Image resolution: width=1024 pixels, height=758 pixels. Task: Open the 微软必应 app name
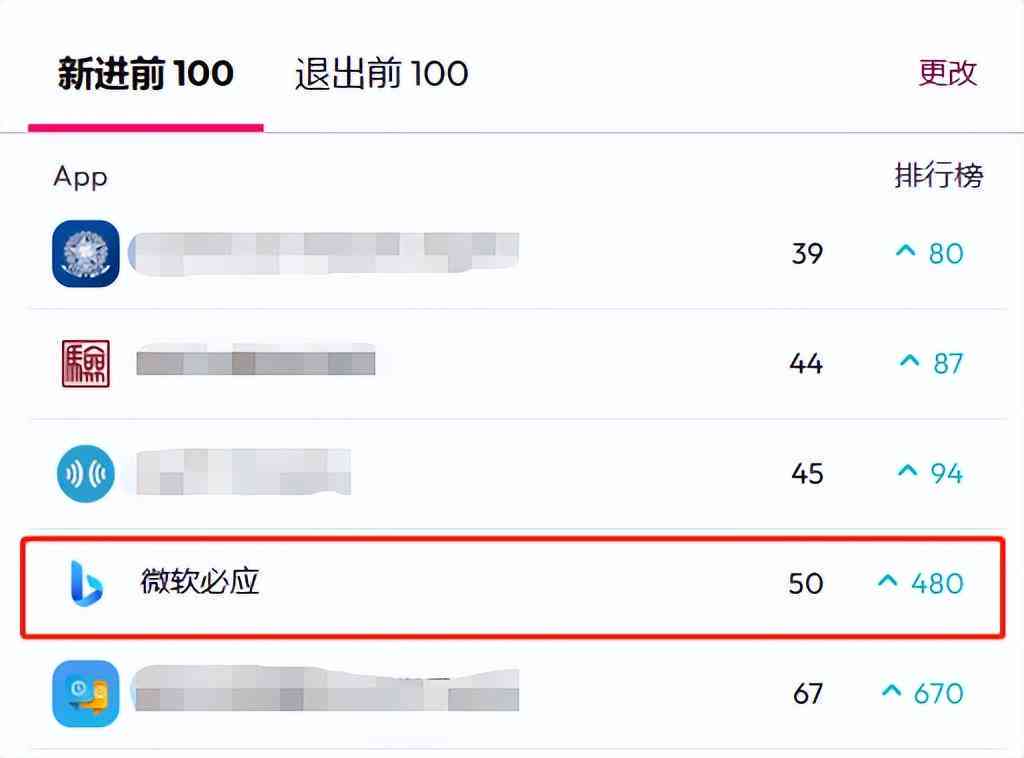200,582
